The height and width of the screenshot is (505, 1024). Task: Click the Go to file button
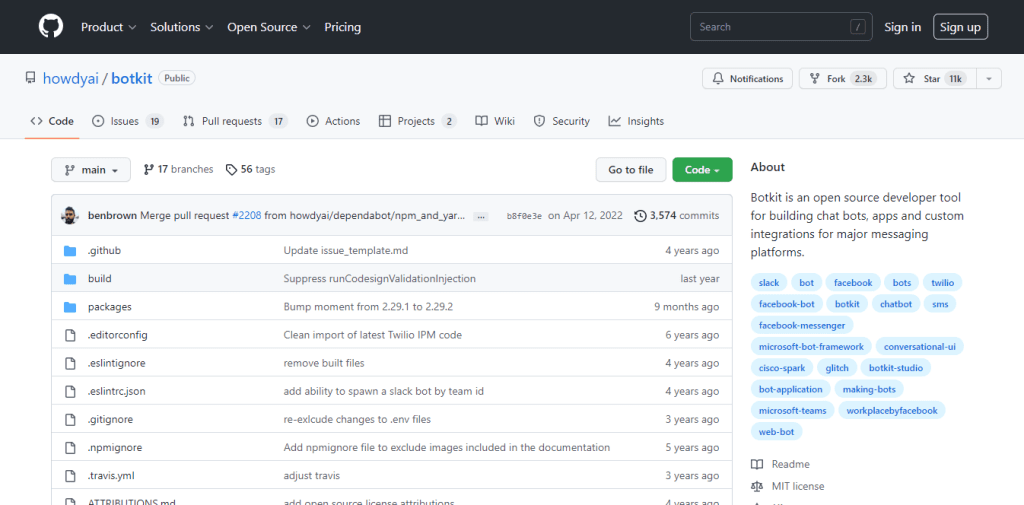point(631,170)
